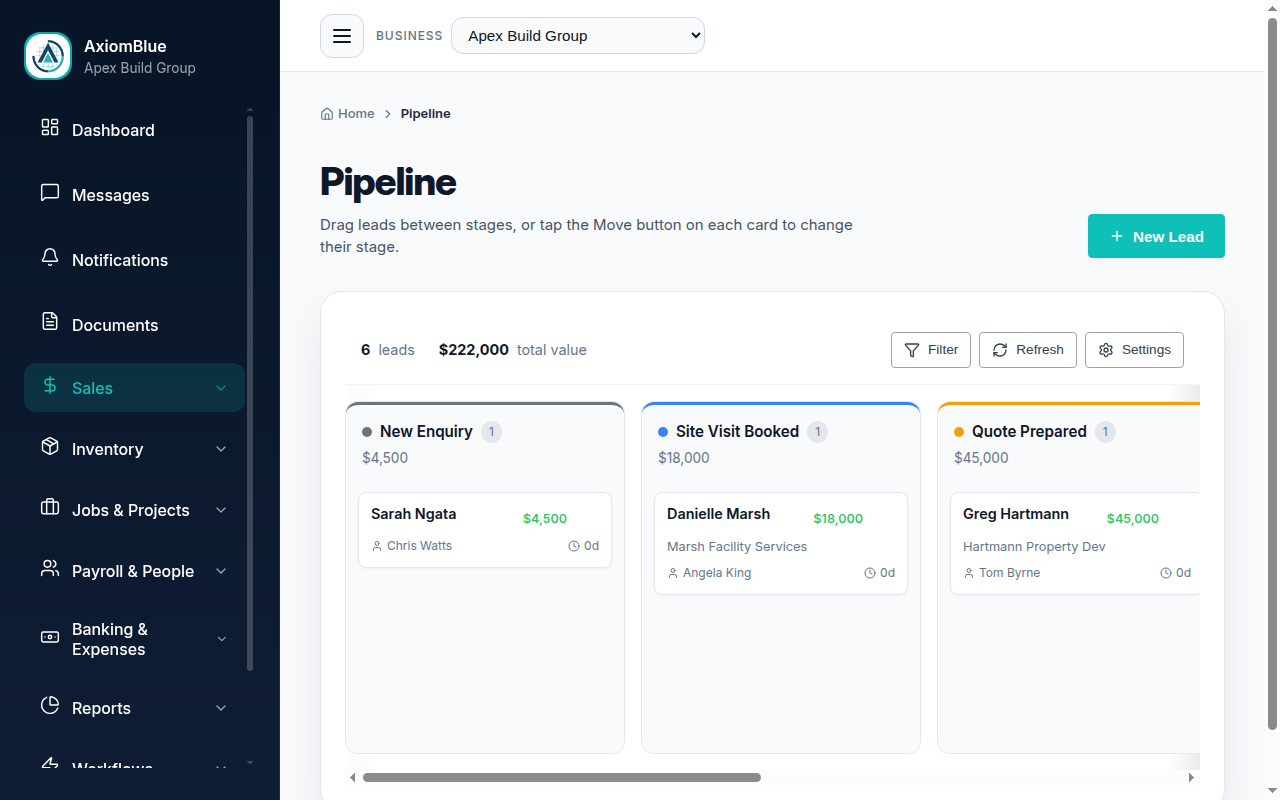Open Dashboard in the sidebar
This screenshot has height=800, width=1280.
(134, 130)
